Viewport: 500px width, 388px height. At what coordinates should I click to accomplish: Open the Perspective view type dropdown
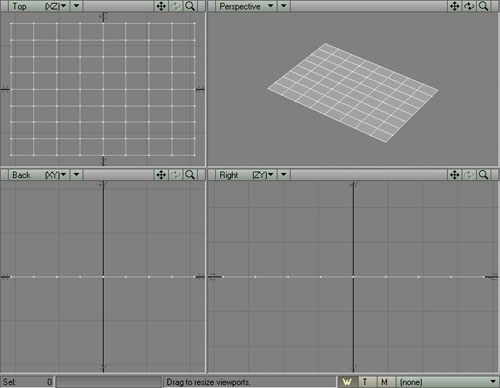click(x=246, y=6)
